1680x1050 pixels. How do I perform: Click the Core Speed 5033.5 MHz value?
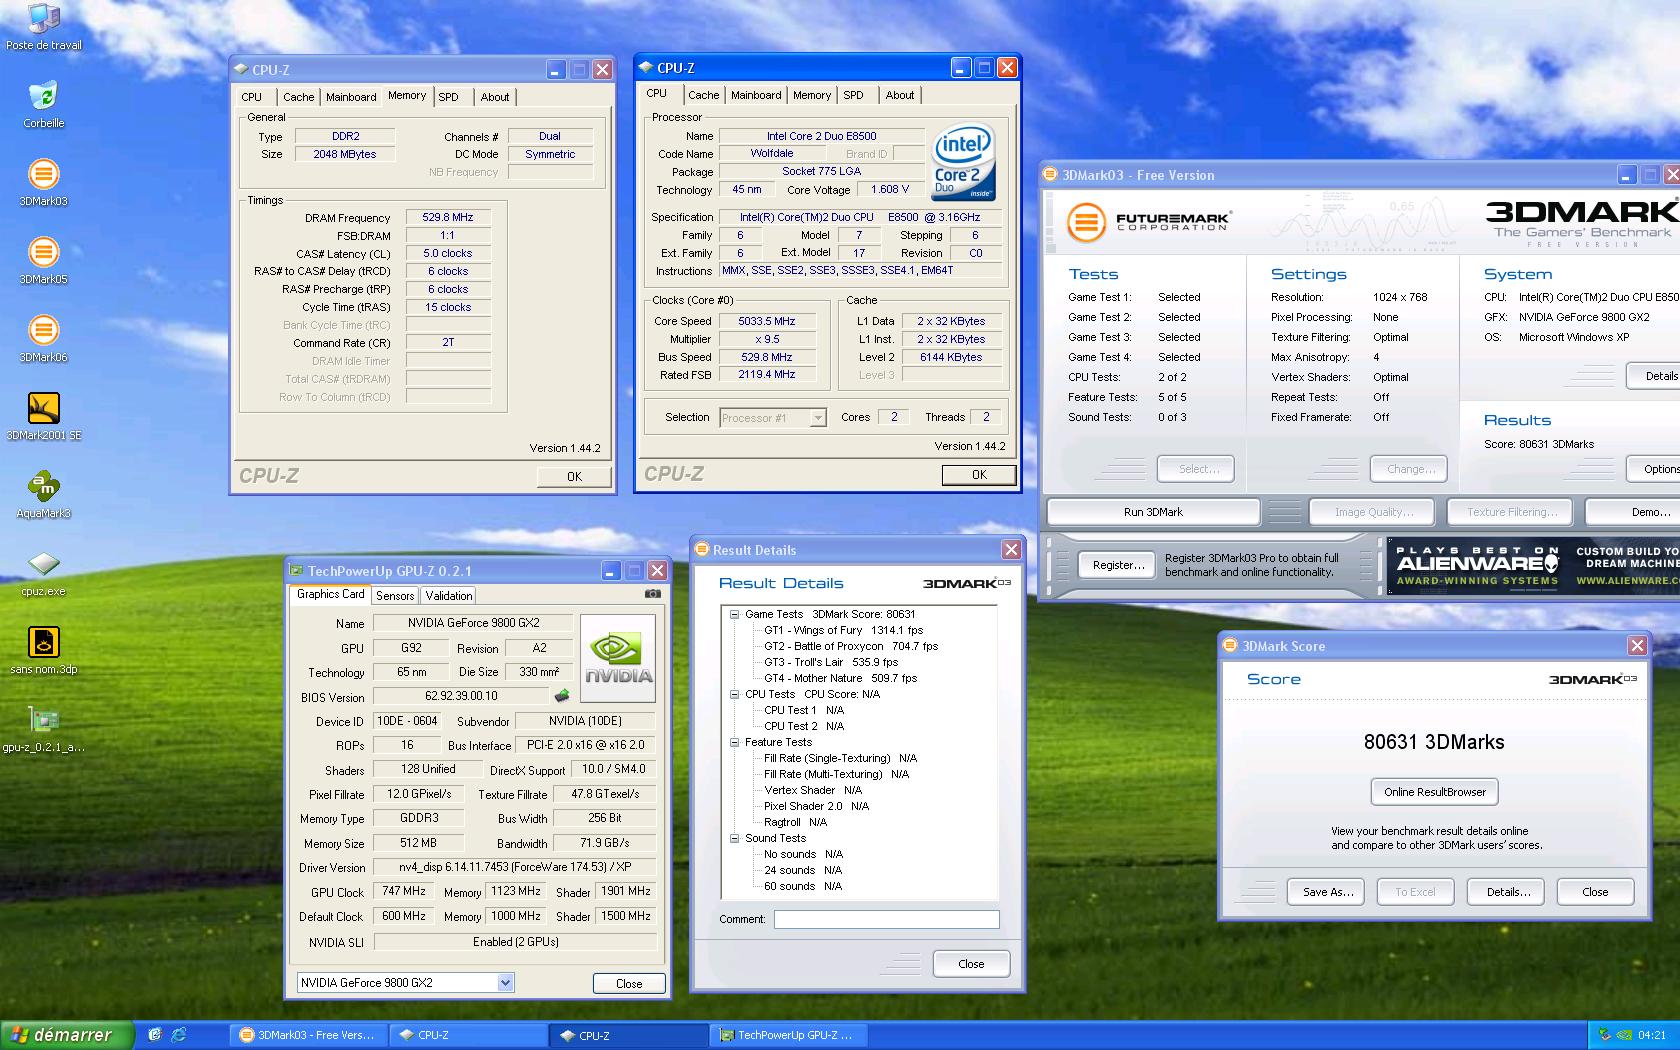point(767,321)
